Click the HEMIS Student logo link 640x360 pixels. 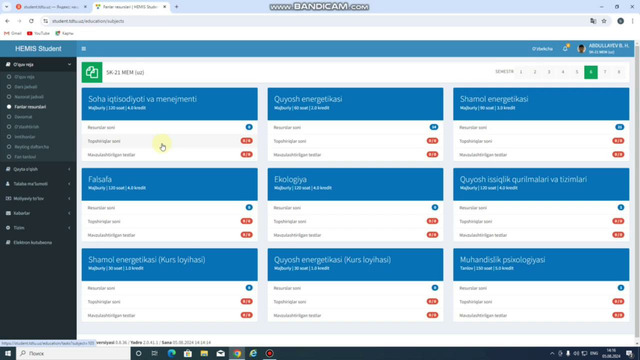38,49
